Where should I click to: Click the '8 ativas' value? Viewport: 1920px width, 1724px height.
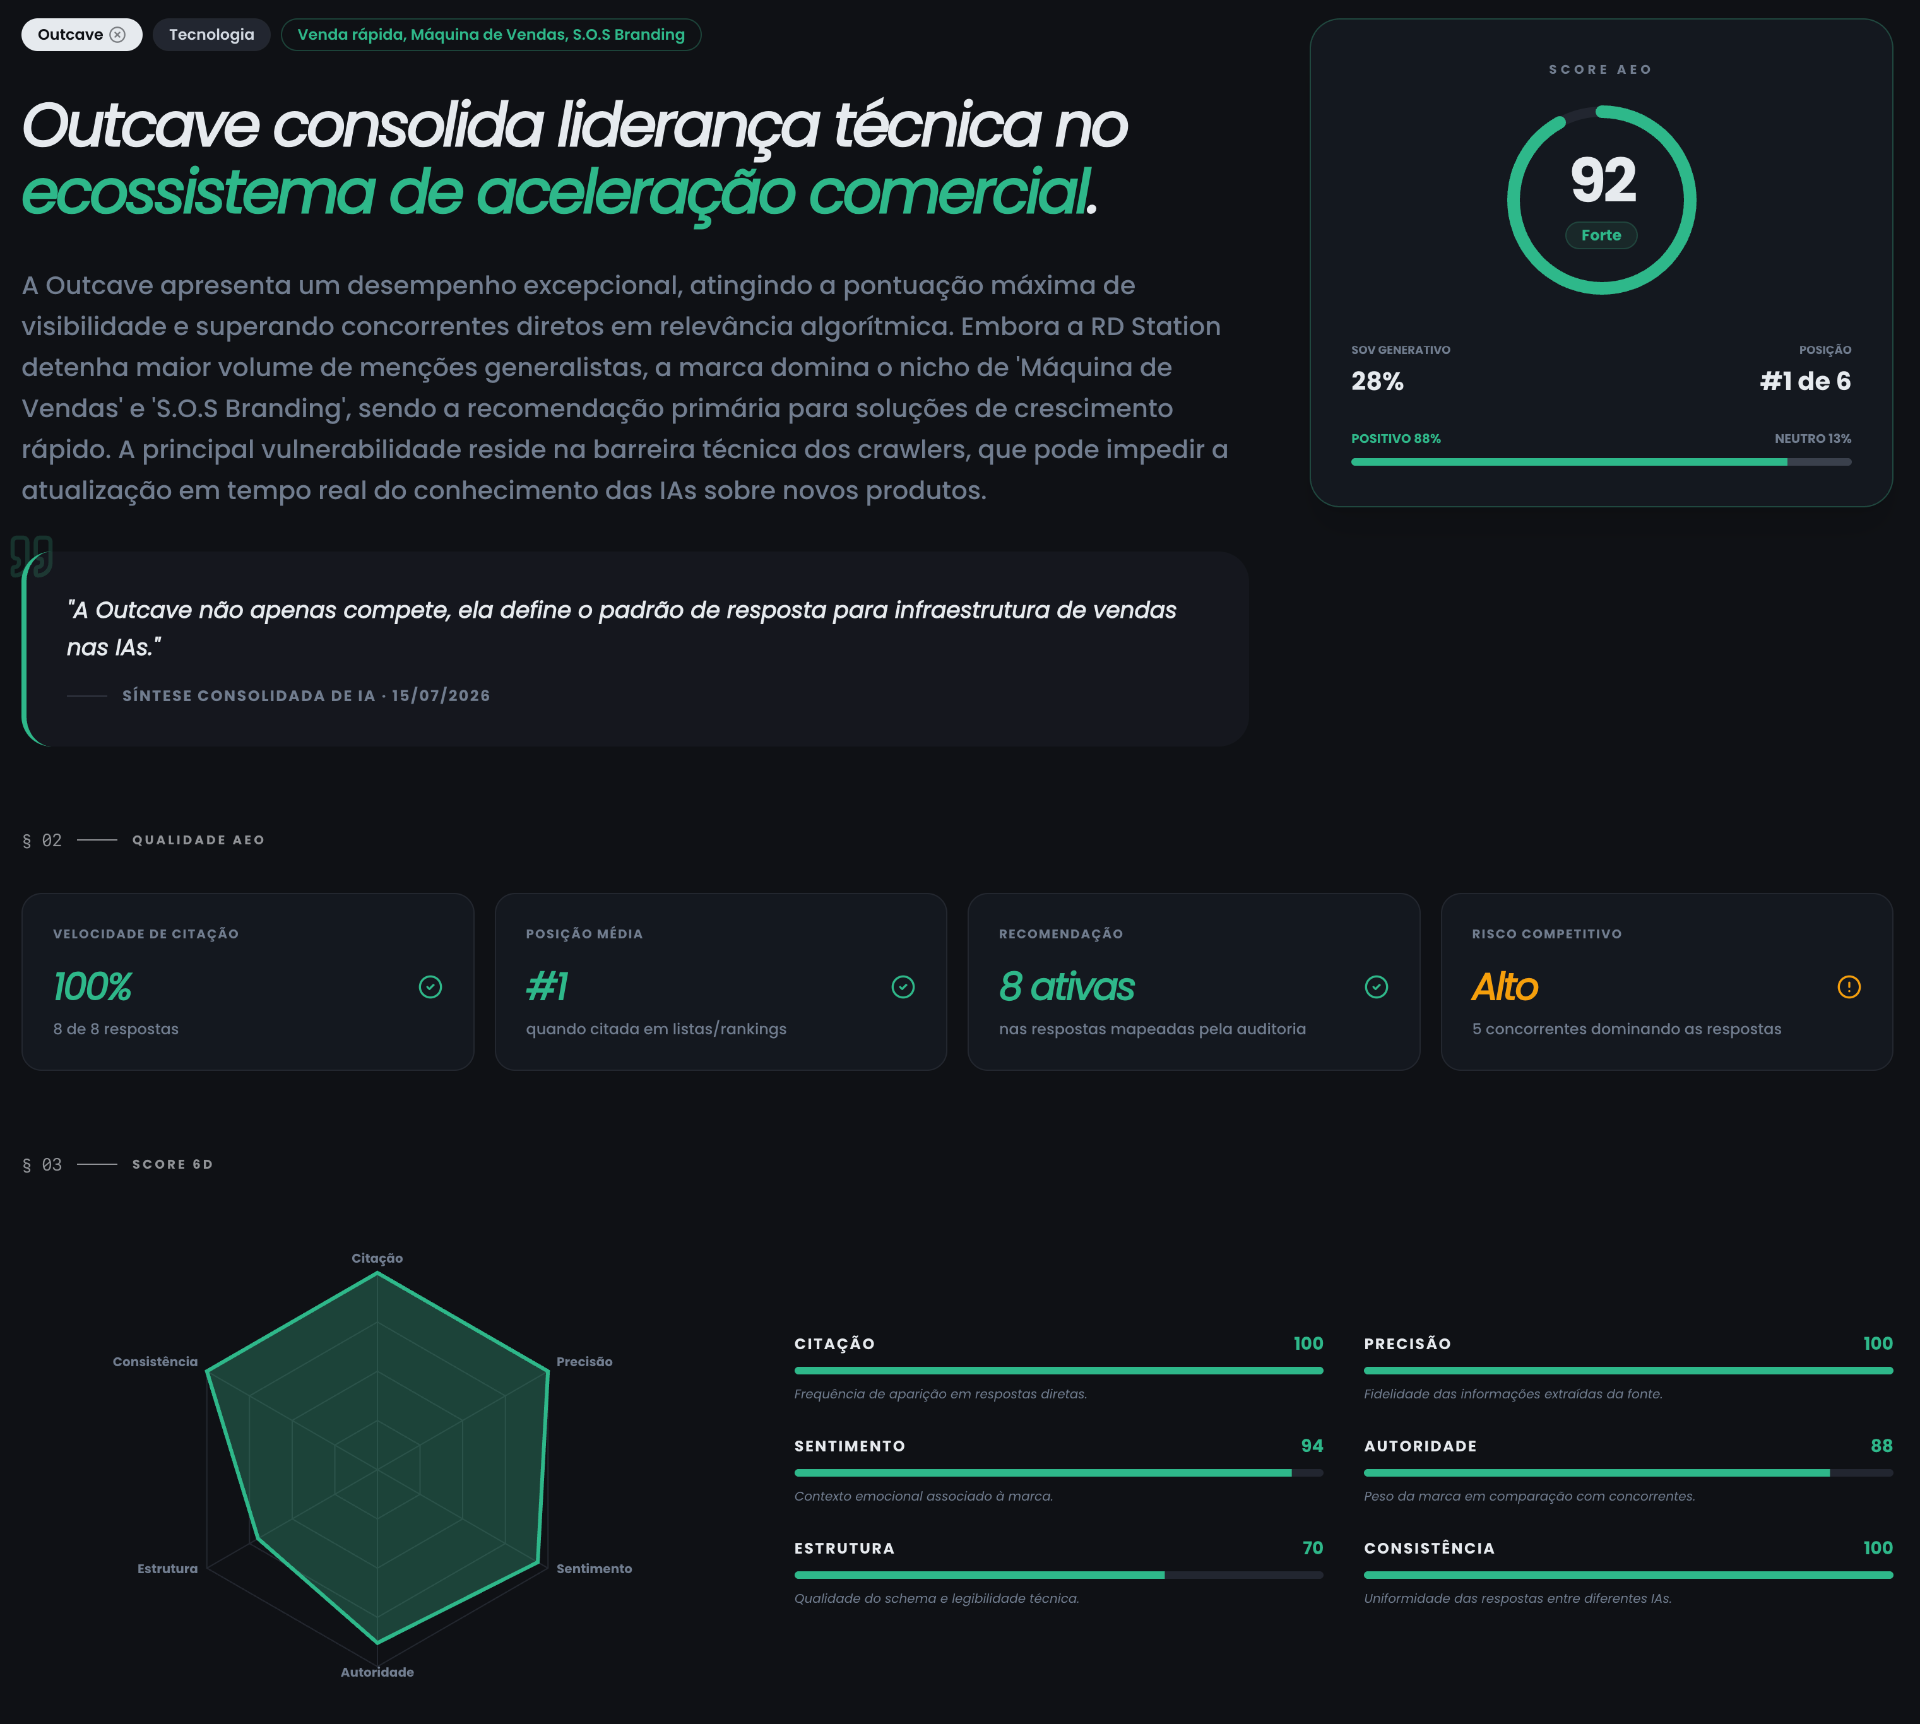(1067, 987)
